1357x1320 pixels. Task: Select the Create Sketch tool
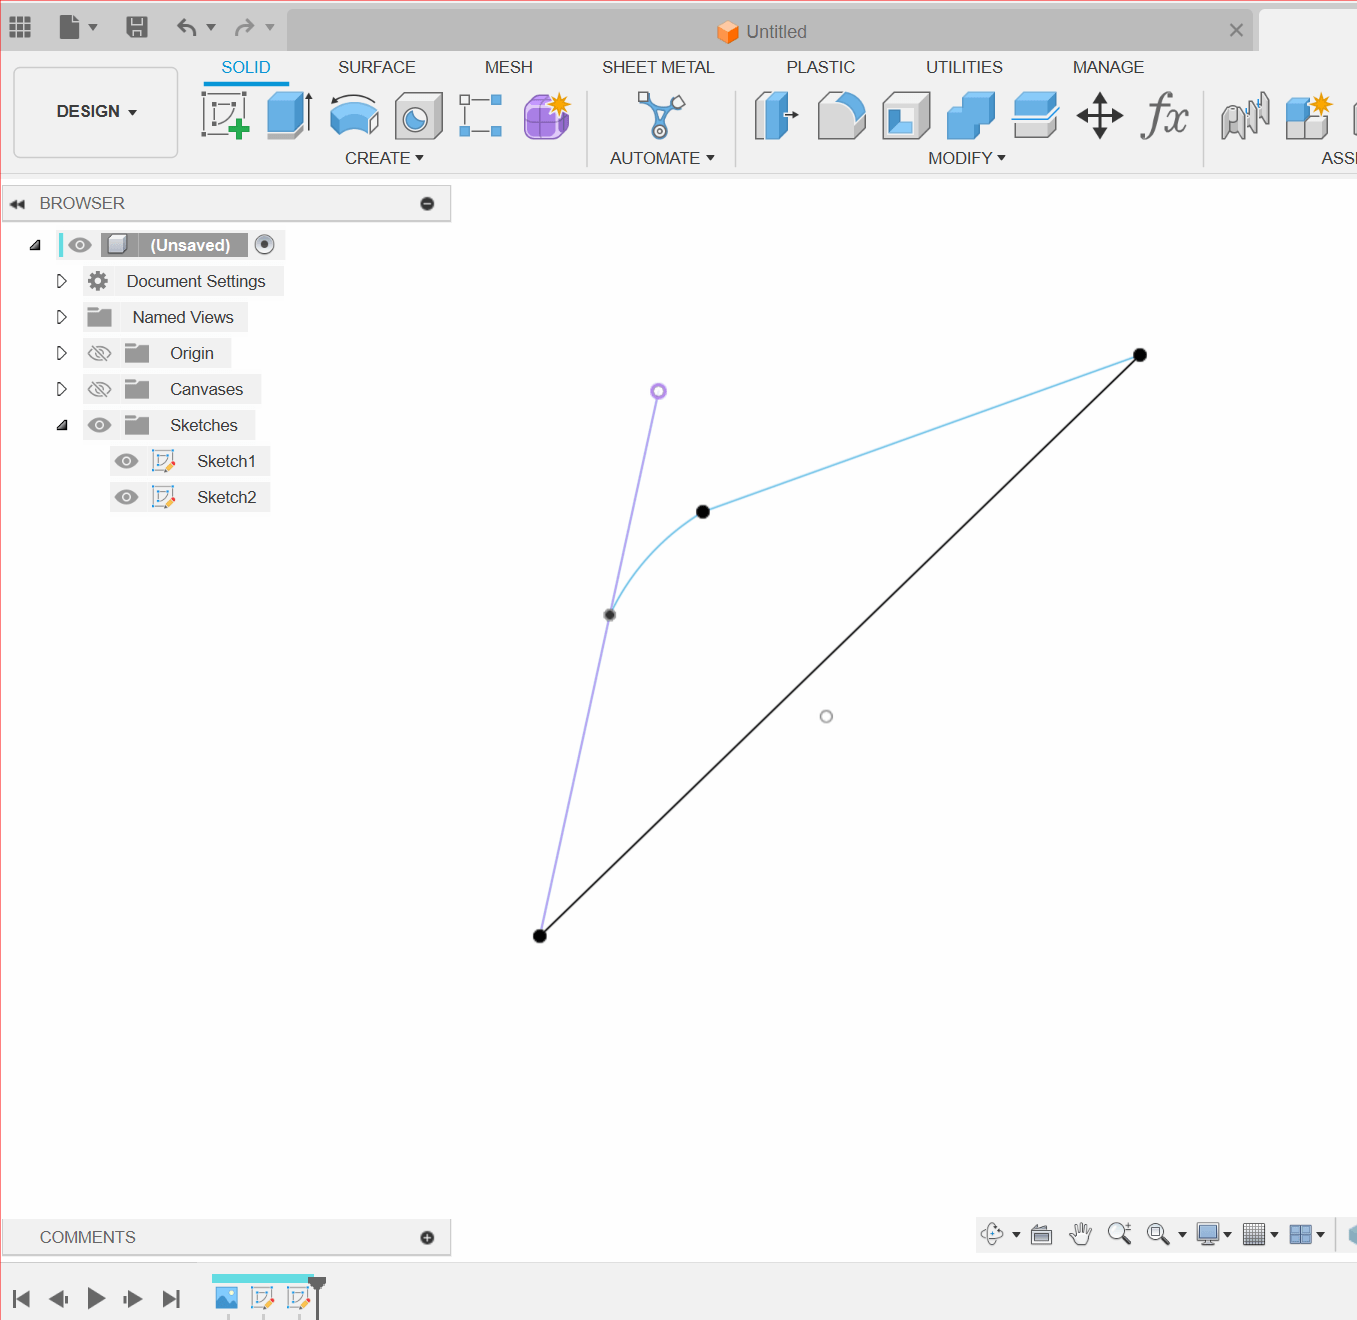(x=226, y=115)
